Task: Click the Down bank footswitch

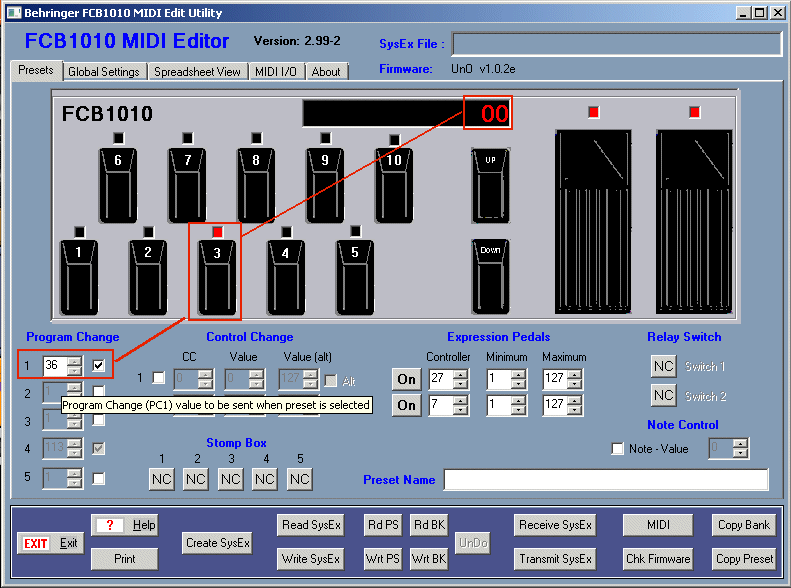Action: 490,276
